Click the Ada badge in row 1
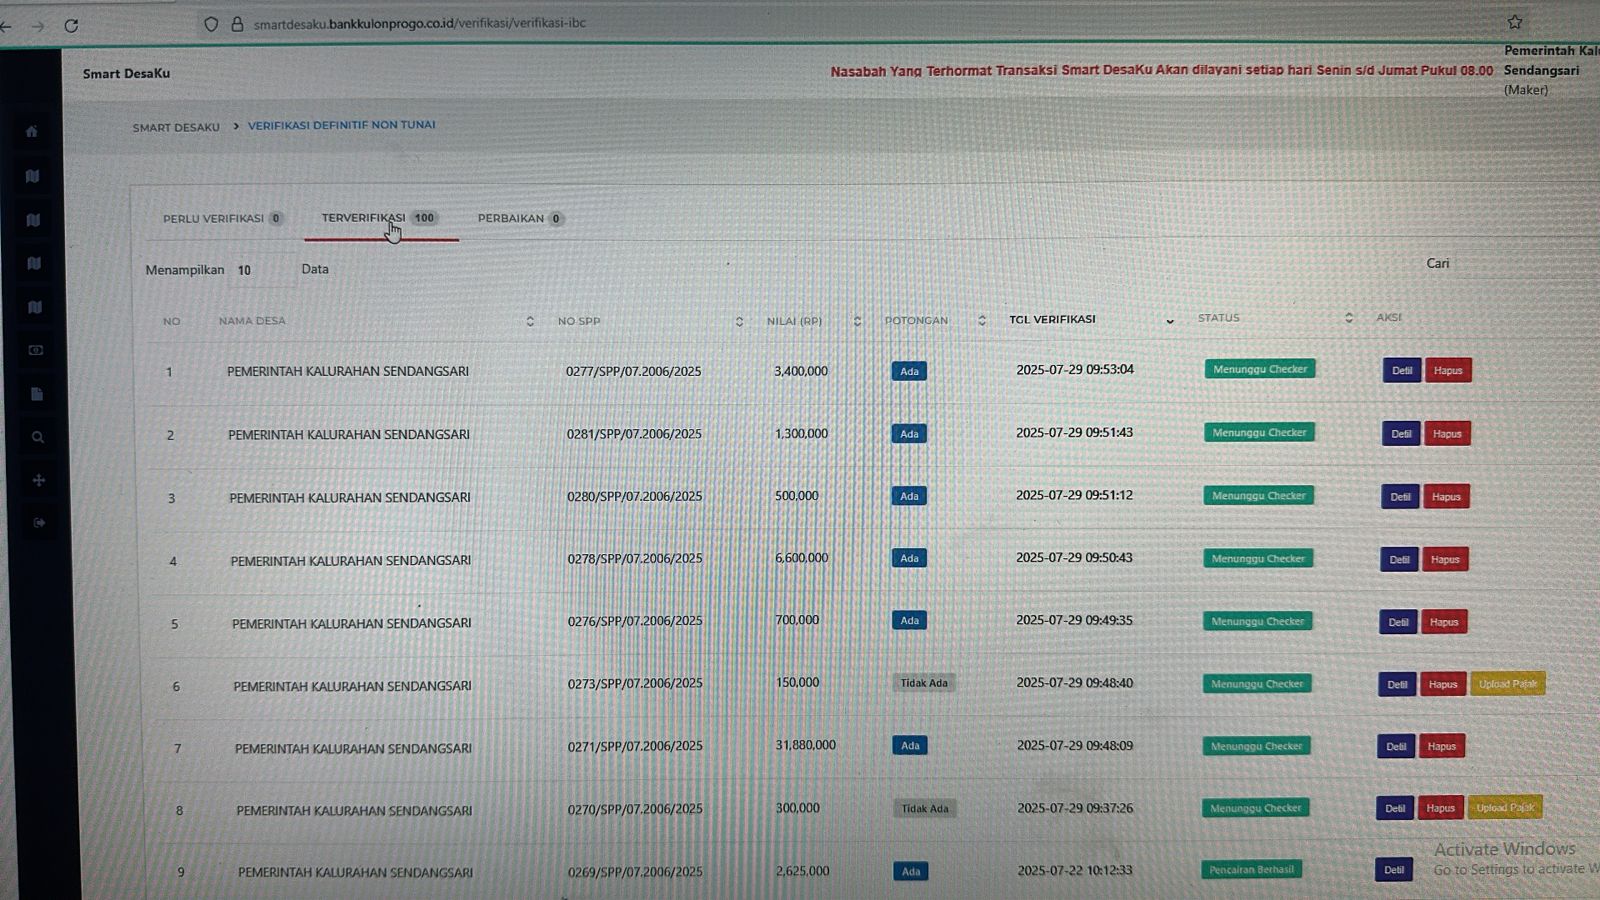 909,371
